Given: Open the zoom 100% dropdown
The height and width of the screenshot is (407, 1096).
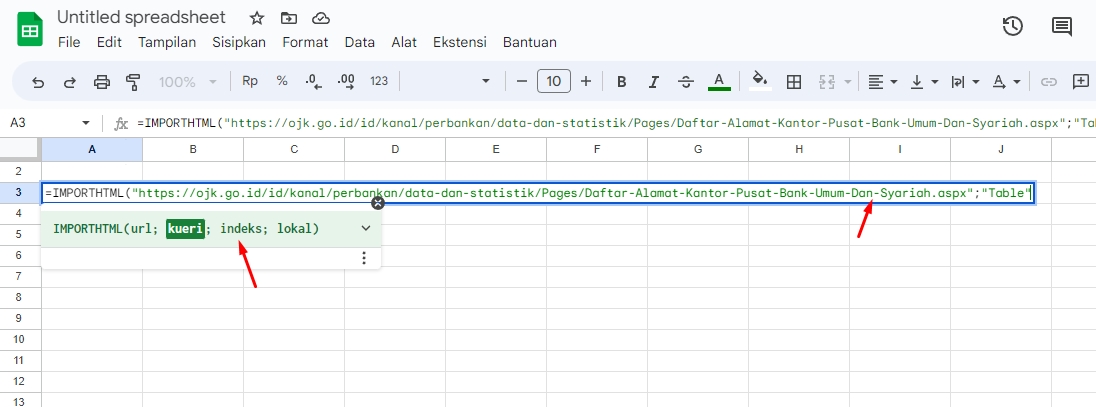Looking at the screenshot, I should [x=187, y=82].
